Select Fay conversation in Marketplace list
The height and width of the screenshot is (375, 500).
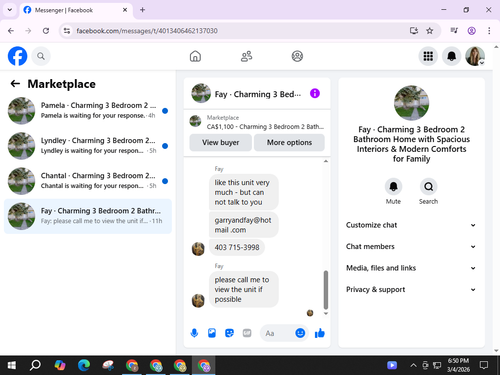88,216
